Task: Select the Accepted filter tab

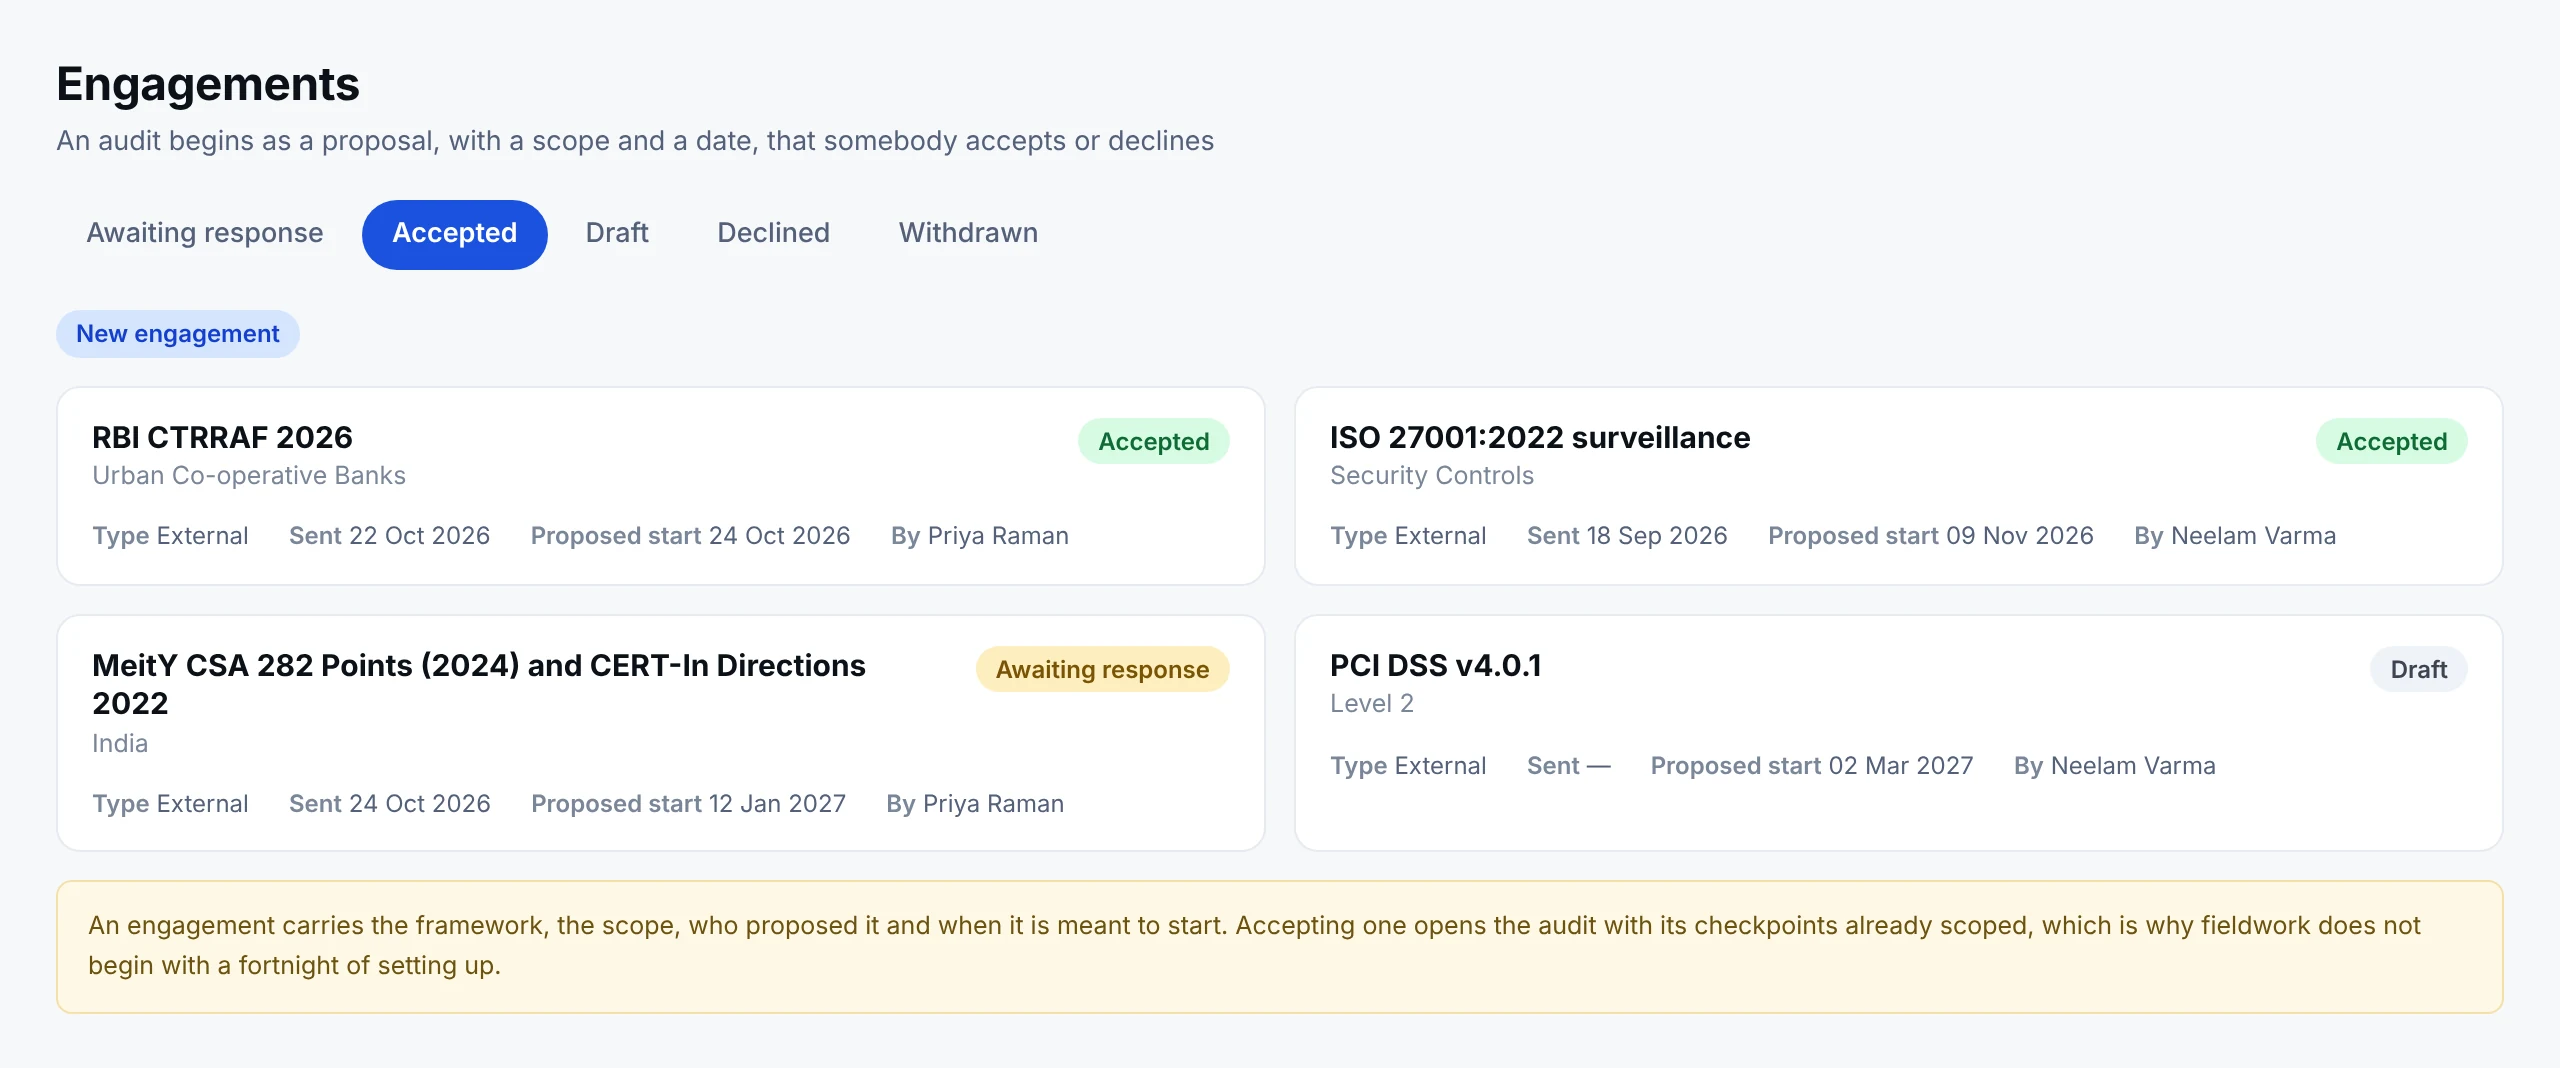Action: [455, 234]
